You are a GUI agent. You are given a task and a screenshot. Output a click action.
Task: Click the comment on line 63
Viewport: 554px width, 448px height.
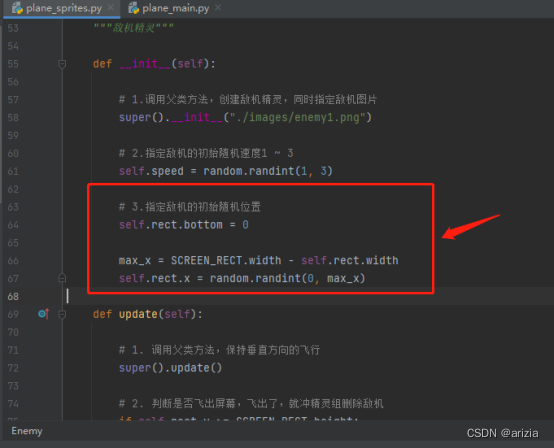(x=190, y=207)
